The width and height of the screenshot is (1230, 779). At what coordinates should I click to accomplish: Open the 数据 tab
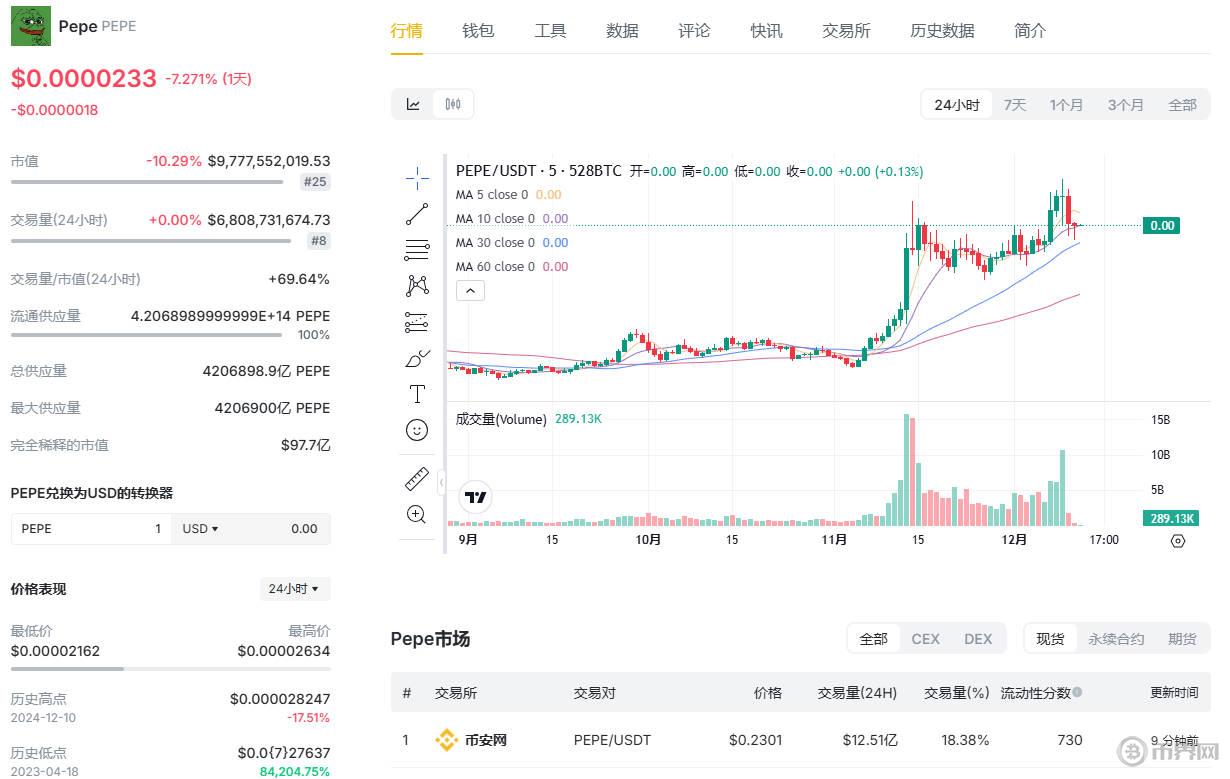[622, 31]
